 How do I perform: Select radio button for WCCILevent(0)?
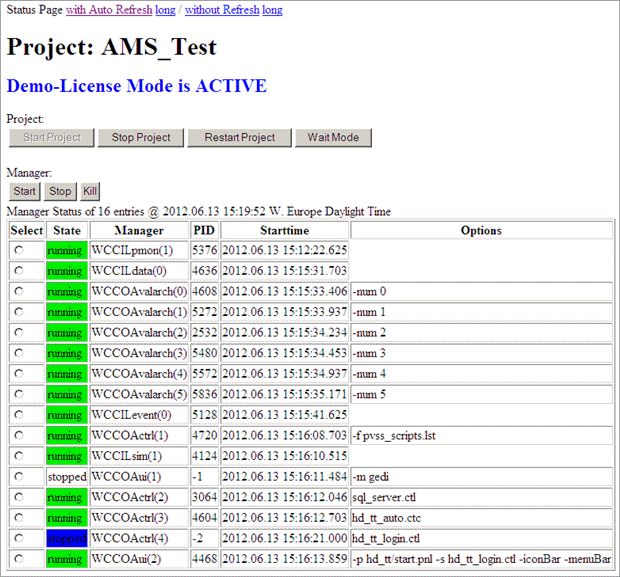[19, 415]
